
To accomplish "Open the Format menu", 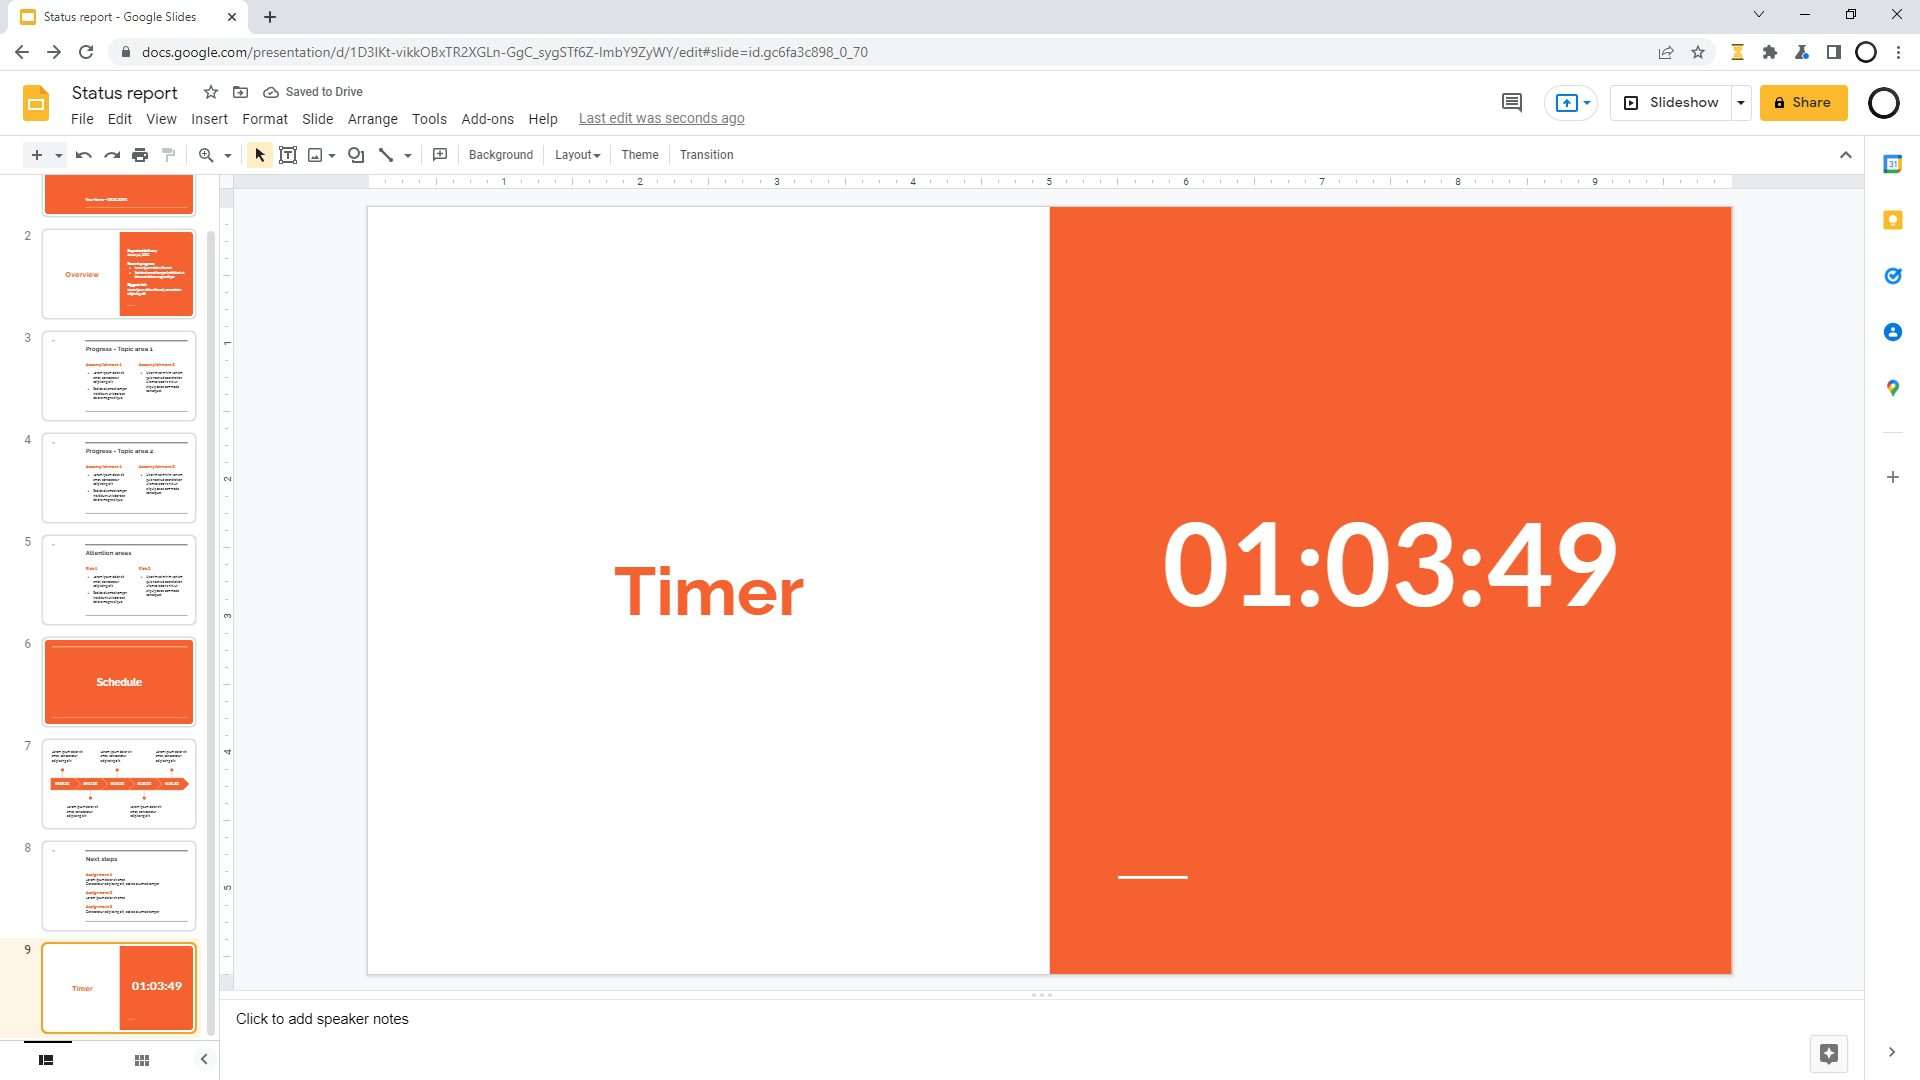I will 264,117.
